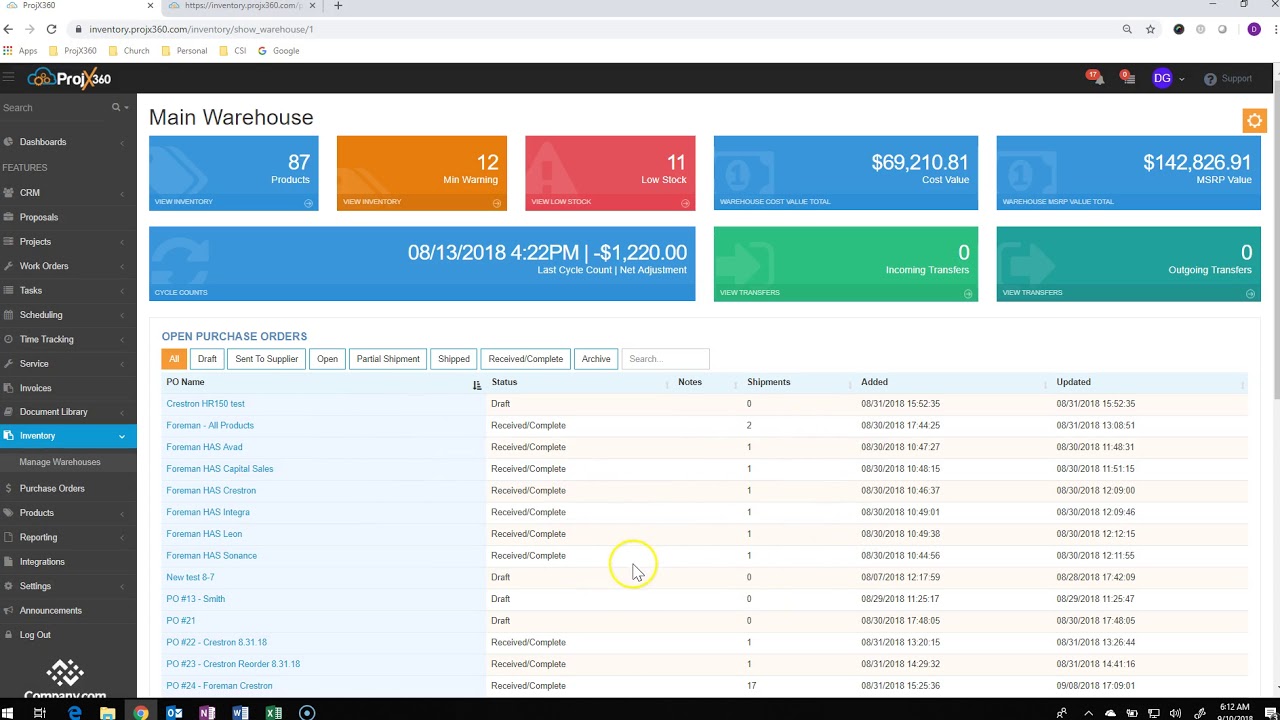Open the Church bookmark folder

click(x=129, y=51)
